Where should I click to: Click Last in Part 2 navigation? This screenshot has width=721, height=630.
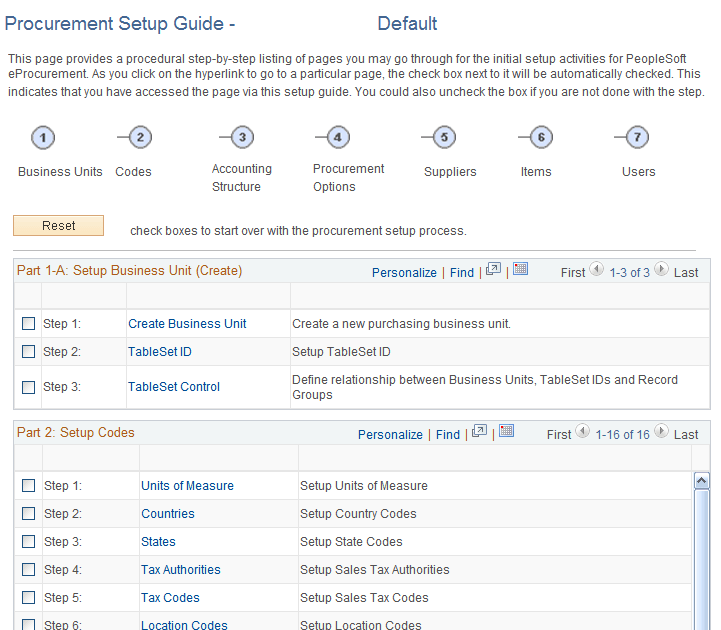tap(686, 435)
